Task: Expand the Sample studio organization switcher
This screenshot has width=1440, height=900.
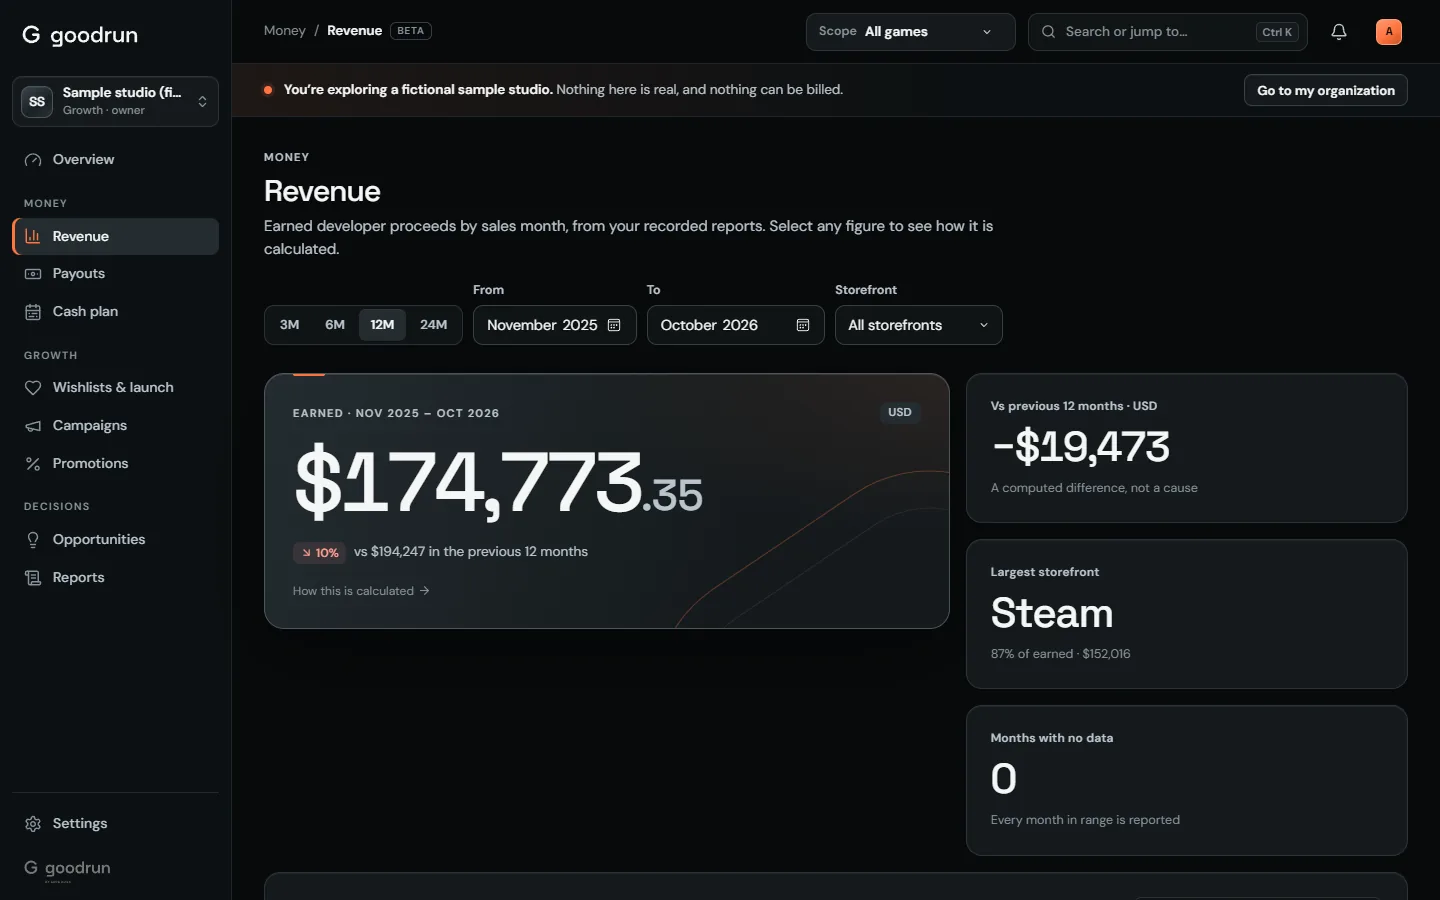Action: tap(115, 102)
